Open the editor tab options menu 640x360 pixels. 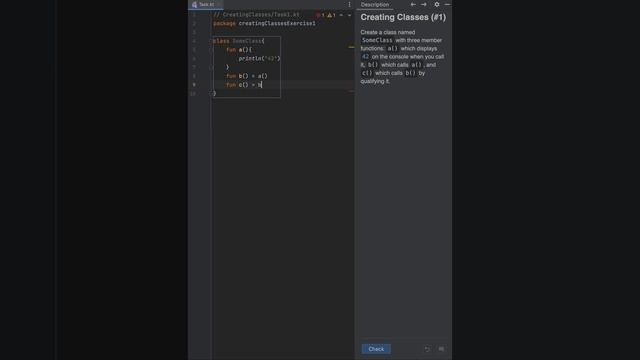349,4
